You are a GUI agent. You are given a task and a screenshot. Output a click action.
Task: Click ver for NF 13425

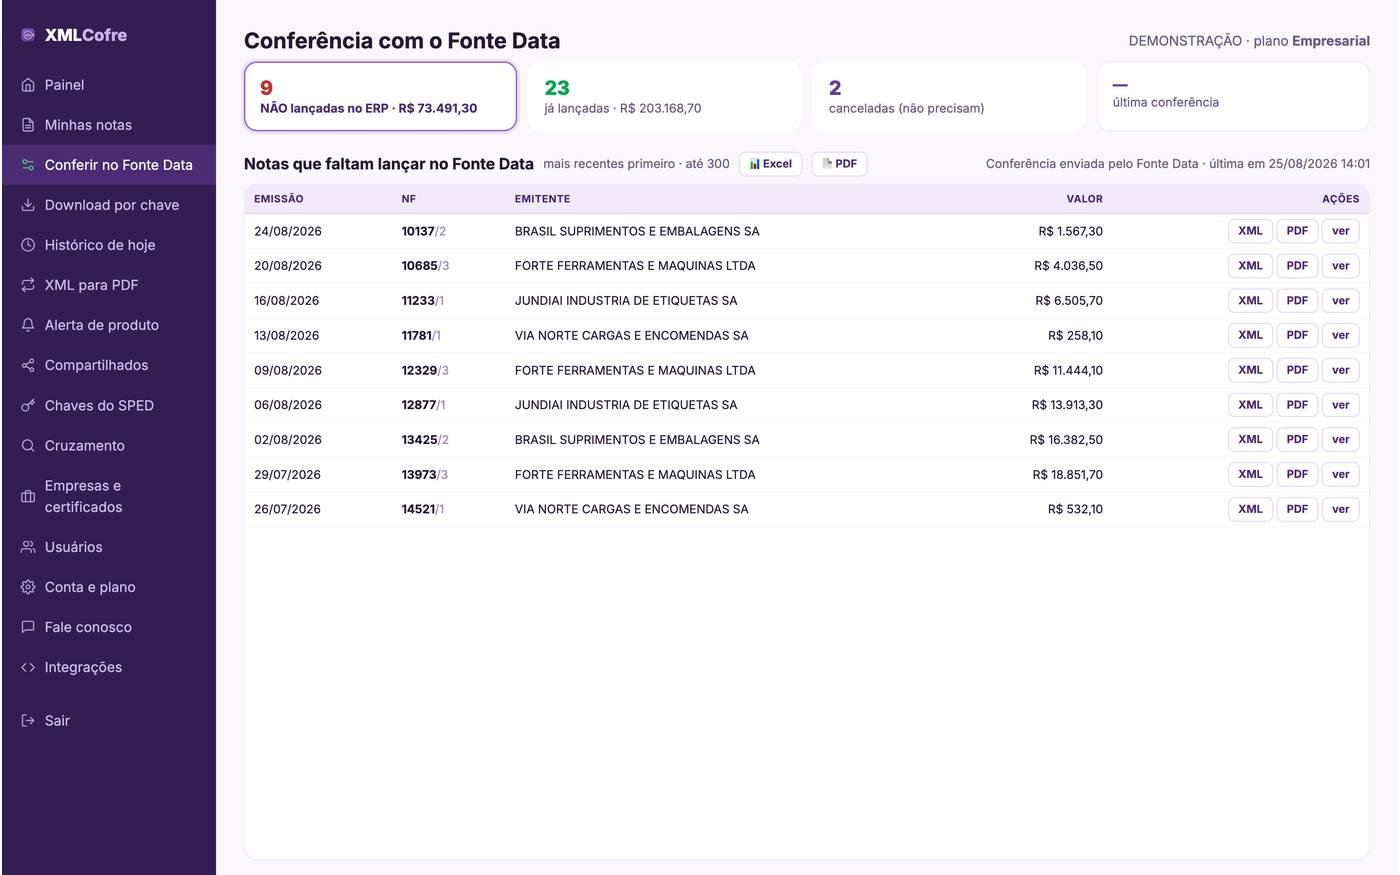1340,439
